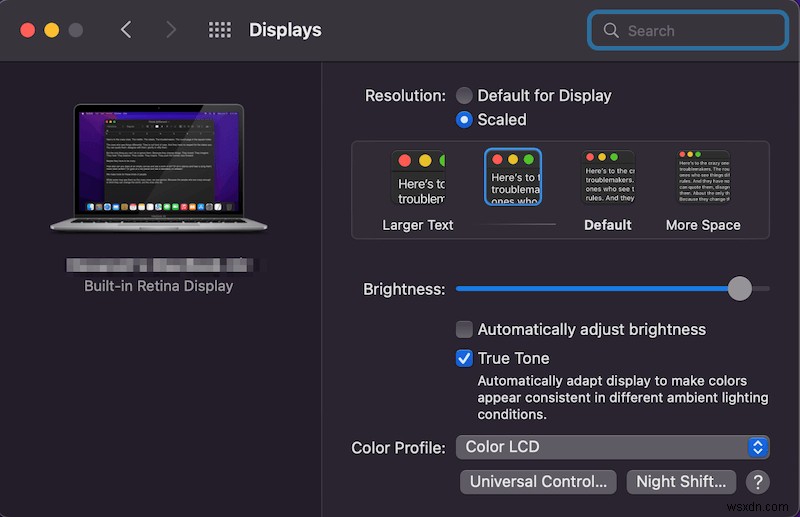Click the MacBook display preview image
The height and width of the screenshot is (517, 800).
click(x=159, y=168)
